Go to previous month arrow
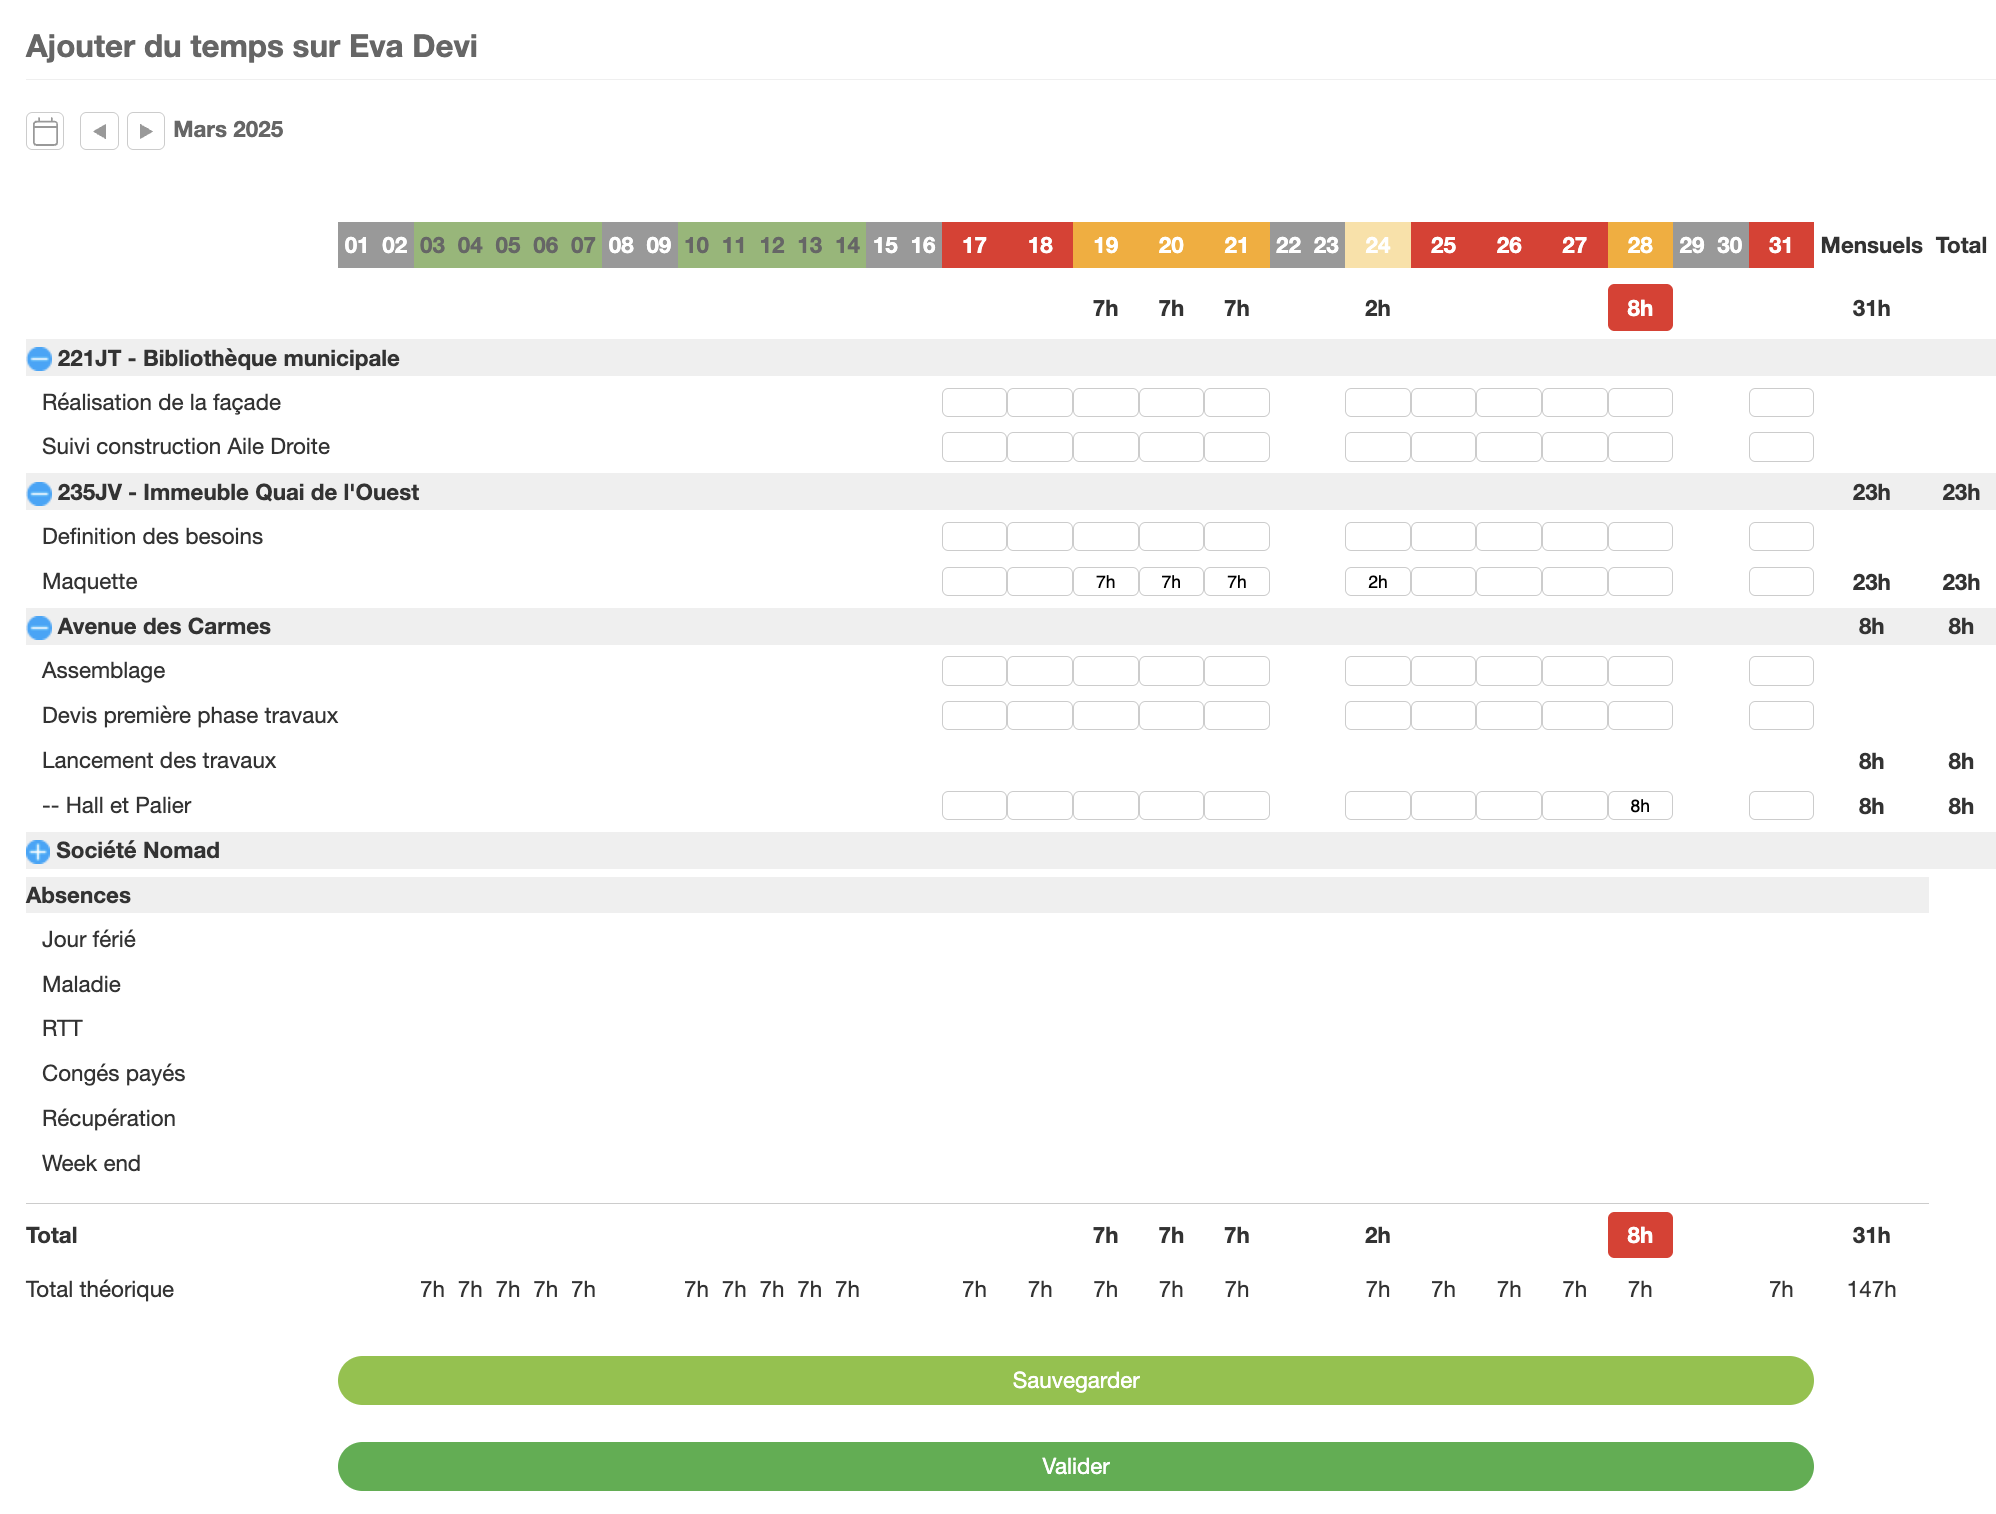 [x=99, y=131]
